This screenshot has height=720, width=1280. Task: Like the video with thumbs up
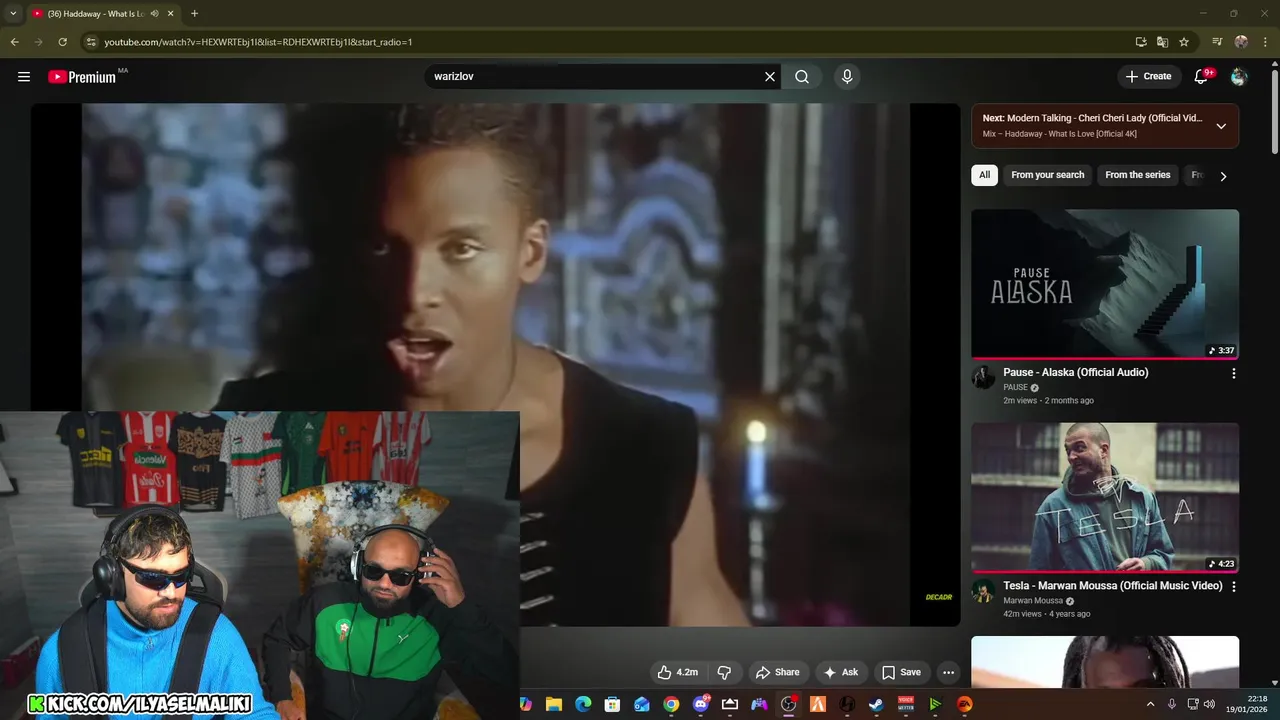pos(677,672)
